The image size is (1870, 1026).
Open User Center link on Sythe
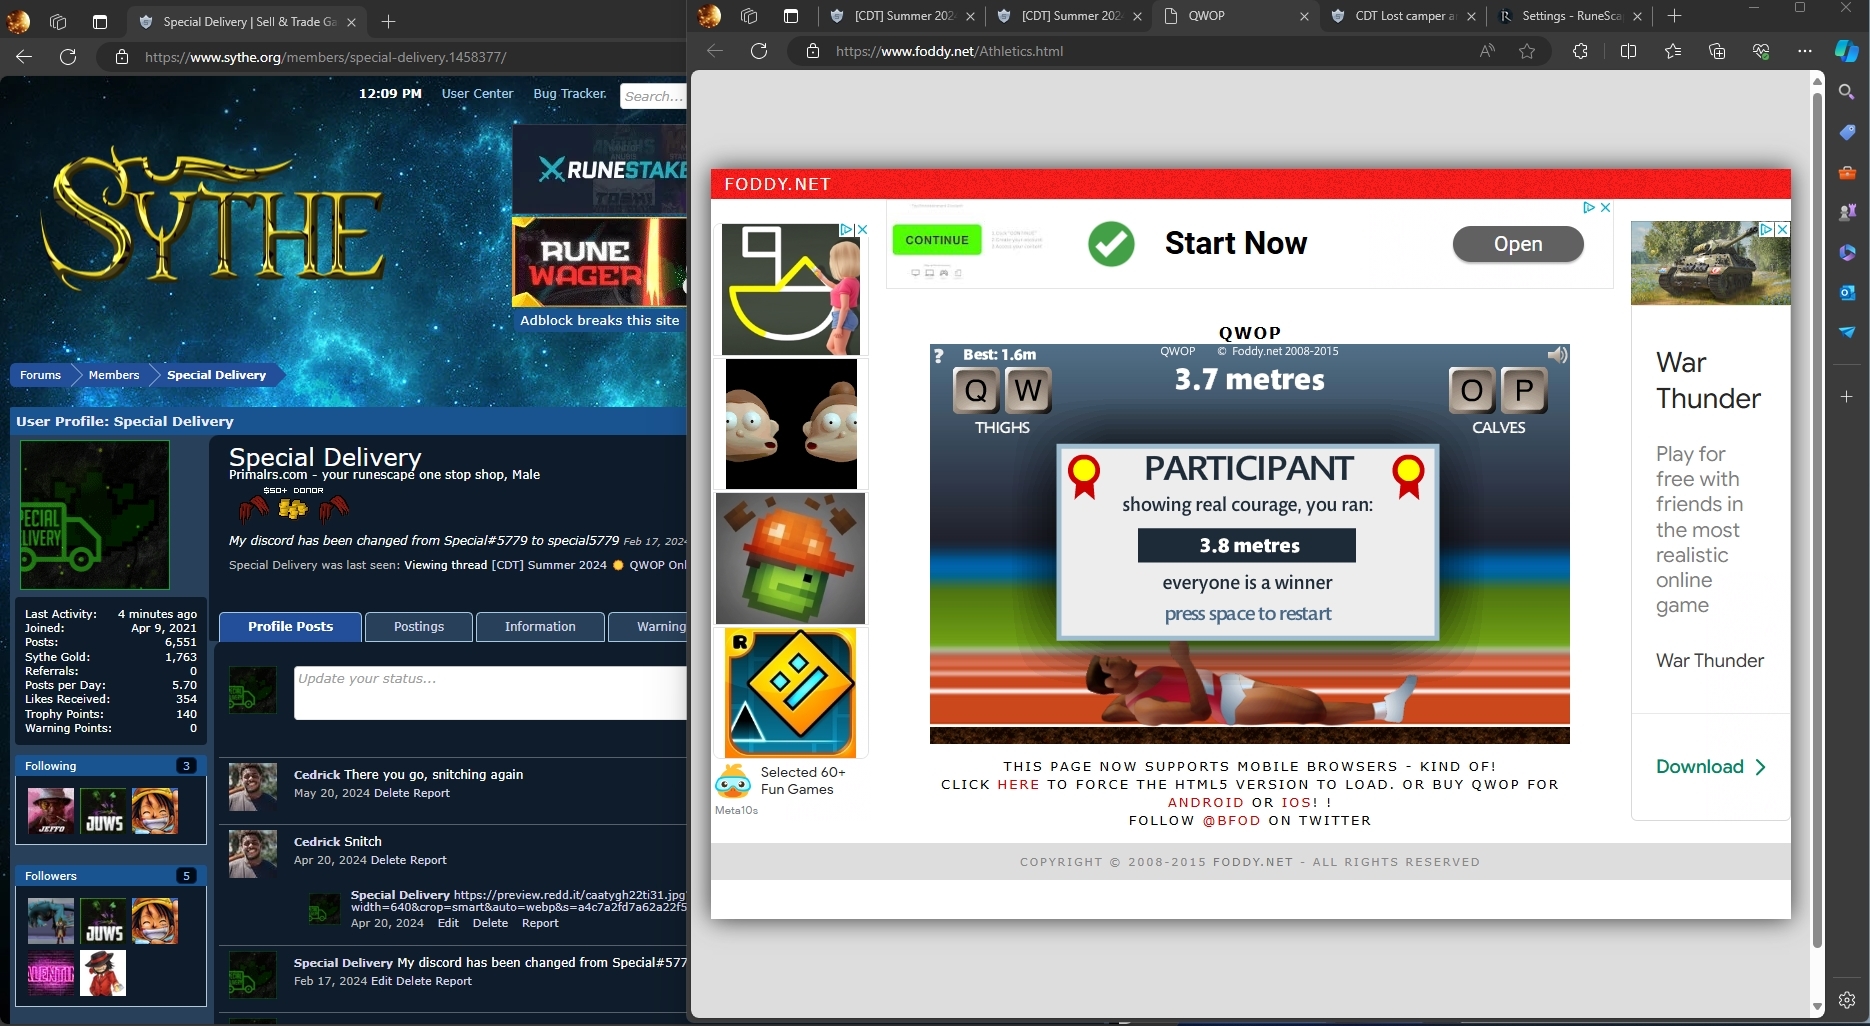[x=477, y=93]
